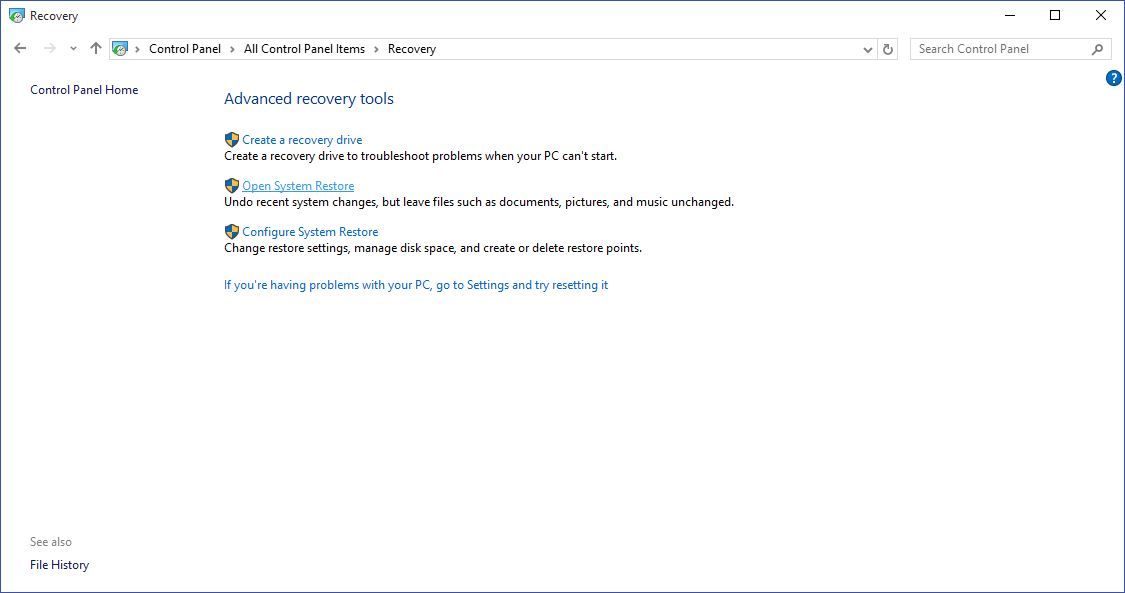This screenshot has width=1125, height=593.
Task: Click the back navigation arrow
Action: [x=20, y=47]
